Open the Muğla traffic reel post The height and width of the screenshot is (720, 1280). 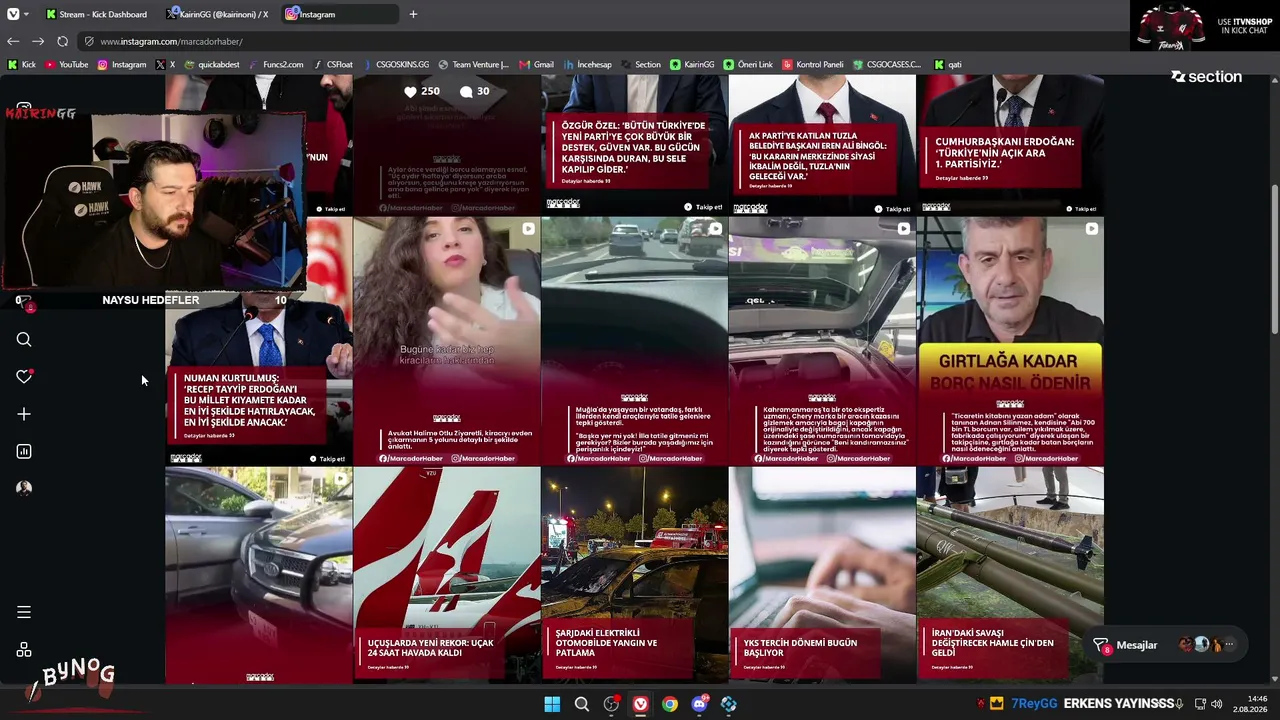tap(634, 341)
